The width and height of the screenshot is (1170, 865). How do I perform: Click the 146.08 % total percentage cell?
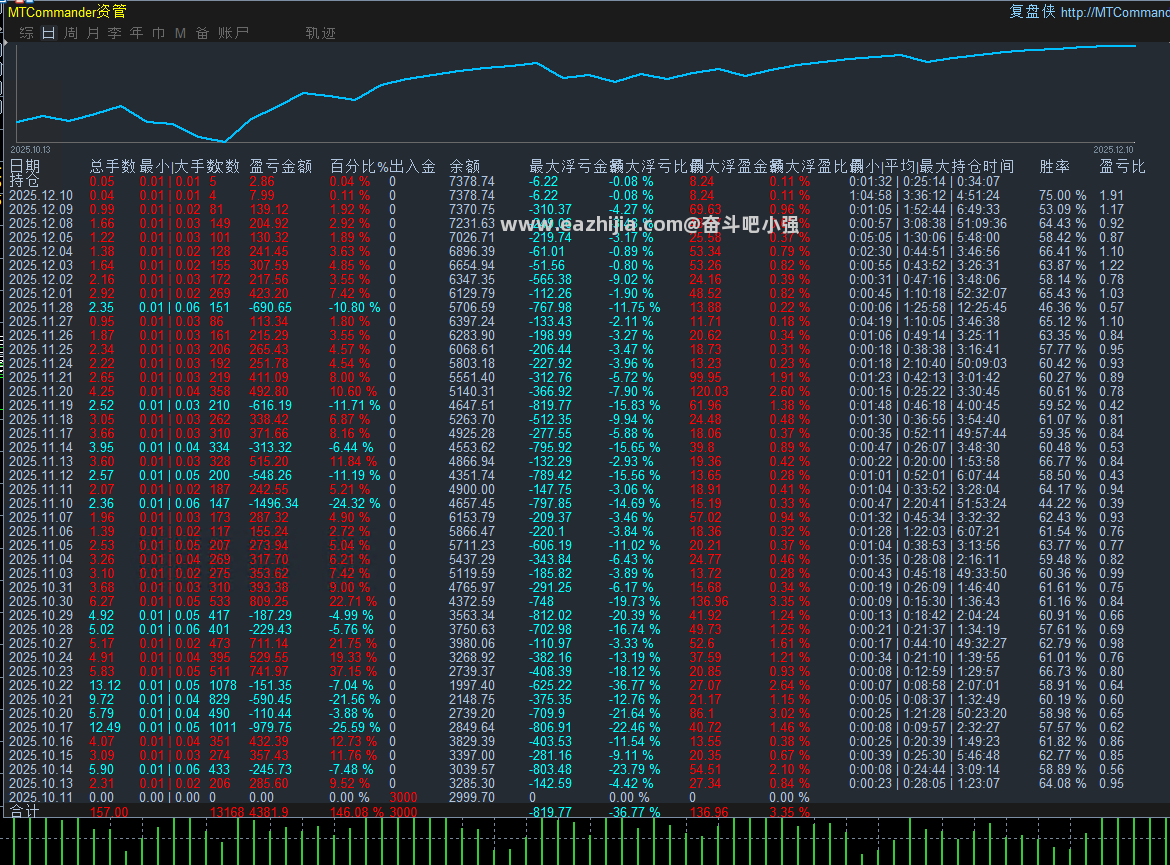[357, 812]
